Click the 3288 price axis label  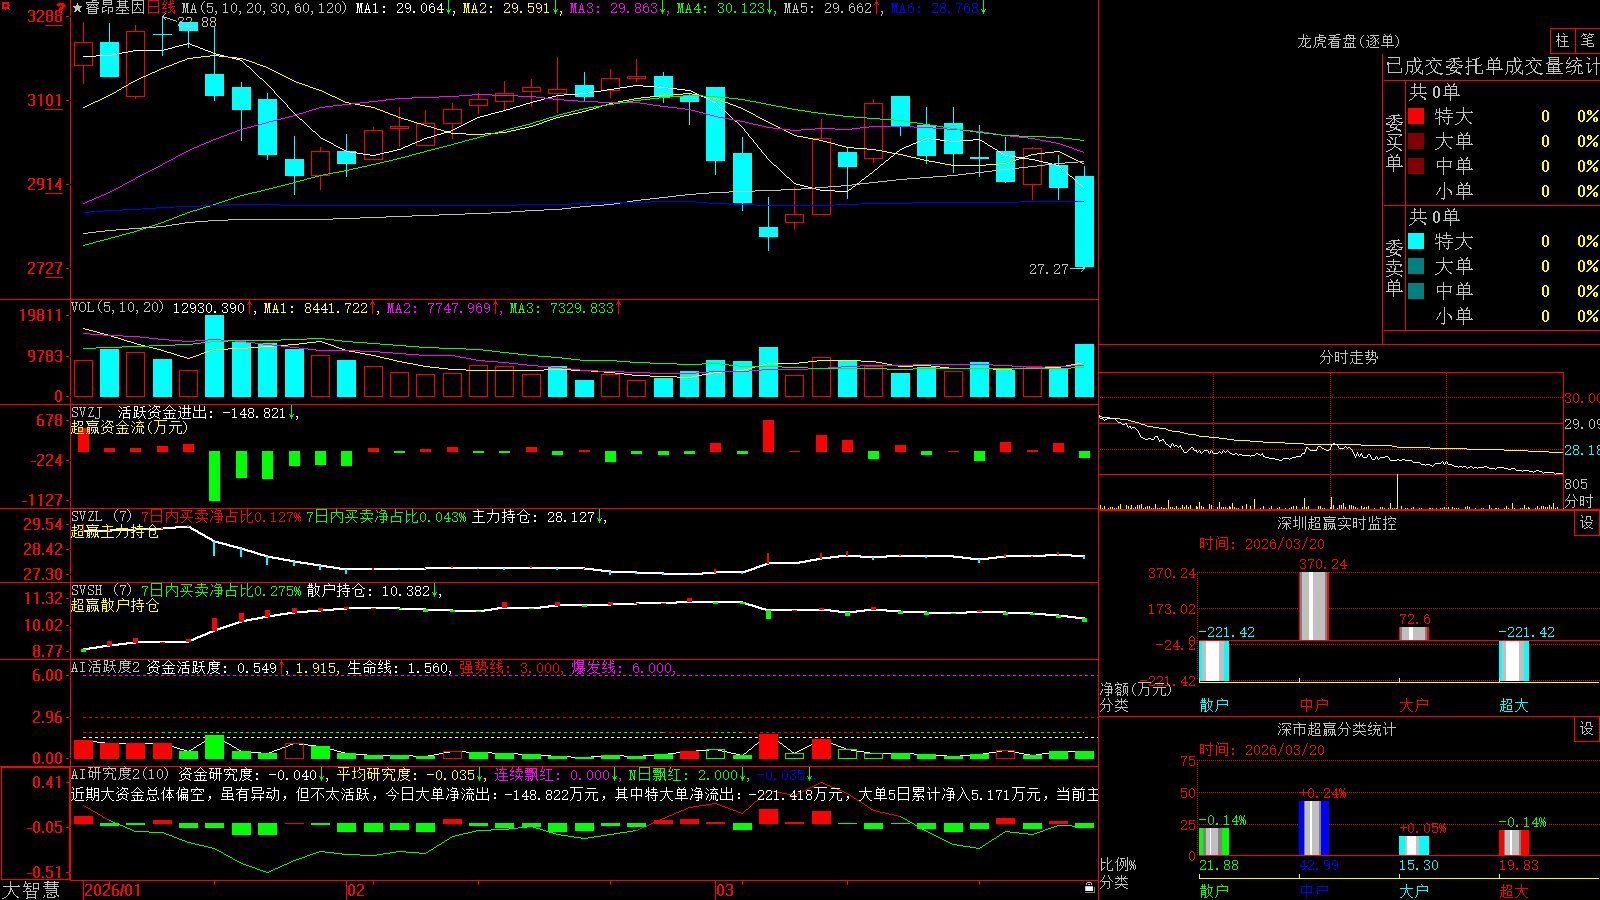coord(44,16)
